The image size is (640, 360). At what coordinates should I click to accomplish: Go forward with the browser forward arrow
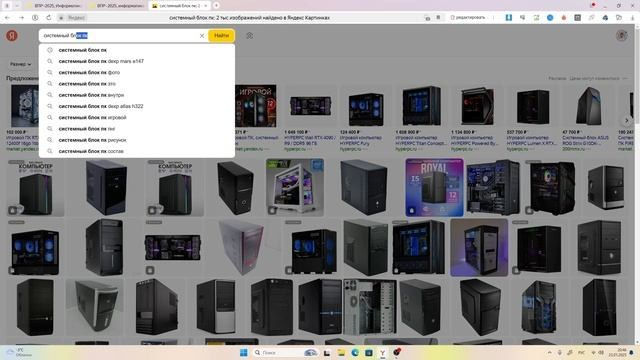[x=21, y=18]
